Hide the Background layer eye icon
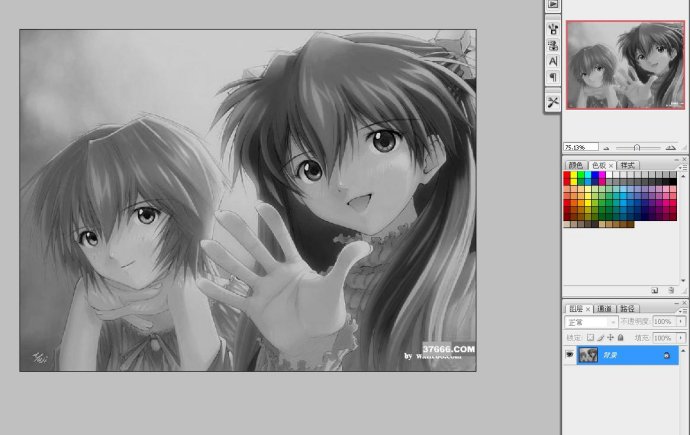The height and width of the screenshot is (435, 690). [x=570, y=355]
